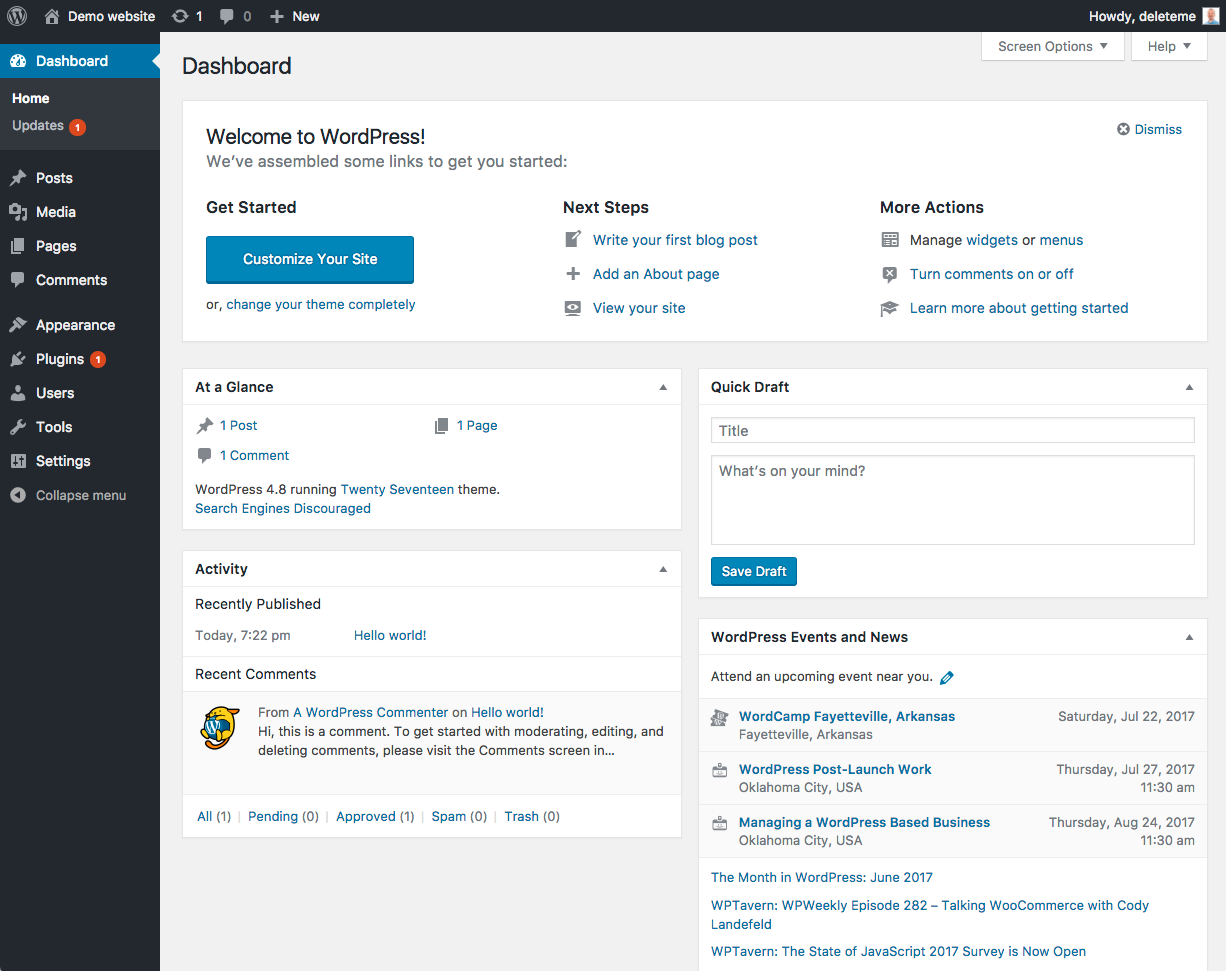Dismiss the Welcome to WordPress panel
Image resolution: width=1226 pixels, height=971 pixels.
pyautogui.click(x=1149, y=129)
